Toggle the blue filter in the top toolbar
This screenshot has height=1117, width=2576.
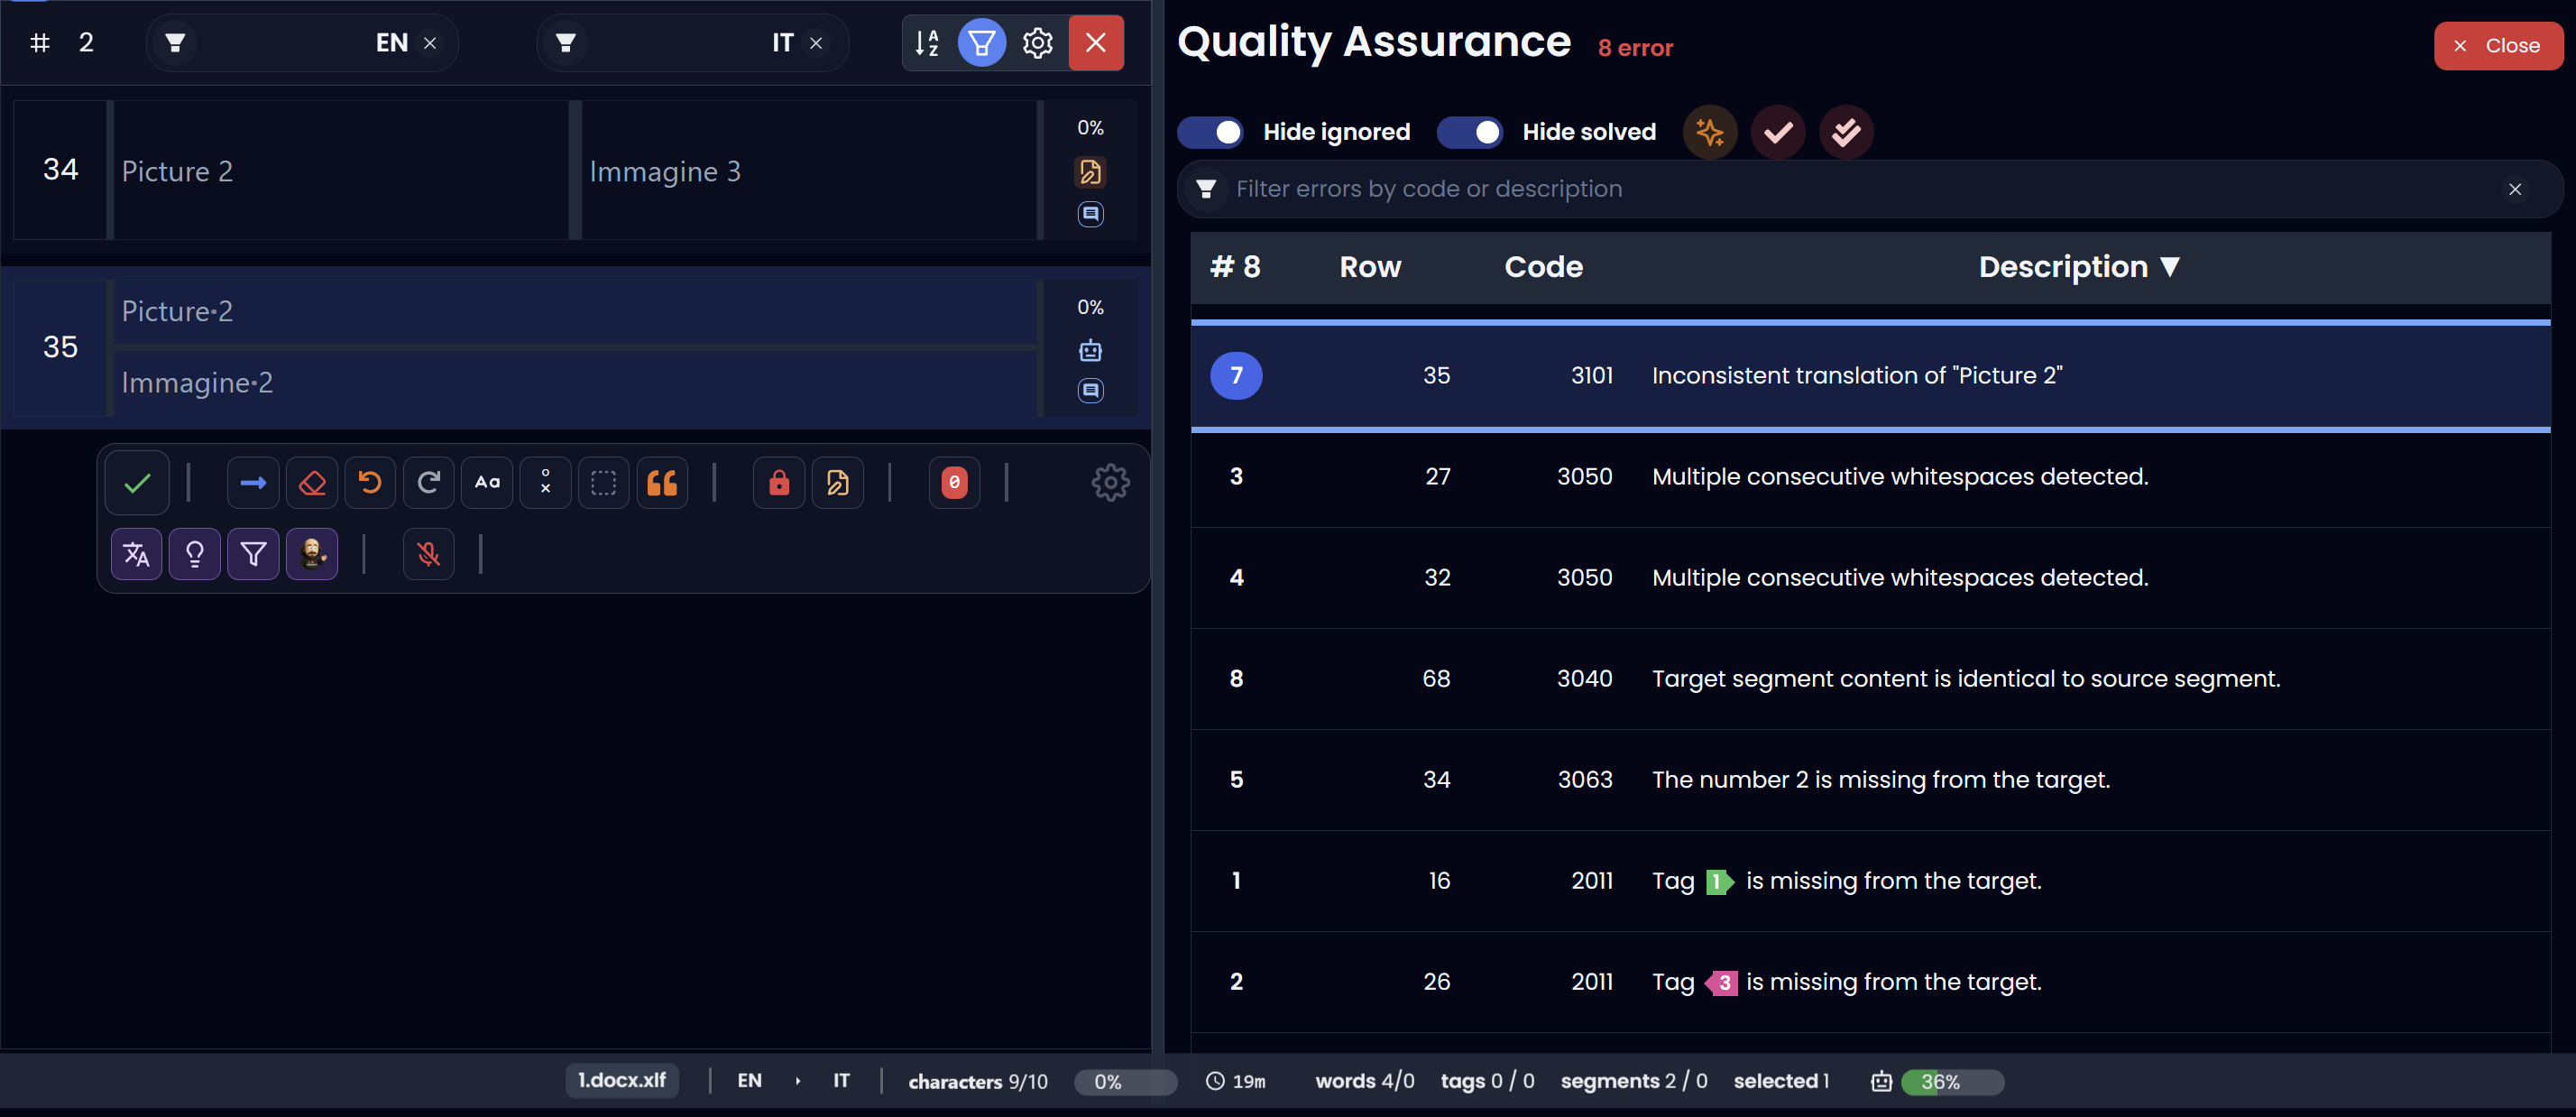click(982, 43)
